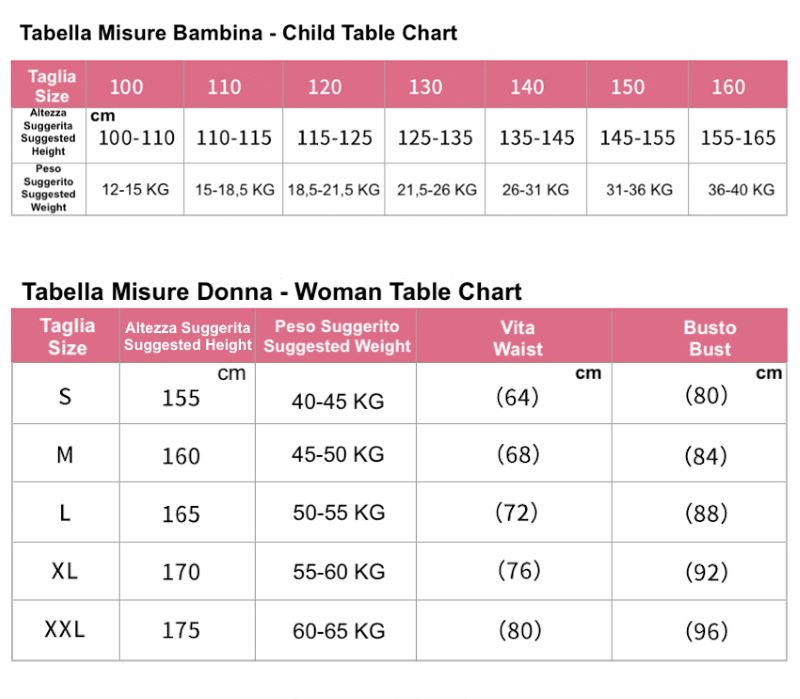Select the XXL size row label

click(x=65, y=629)
